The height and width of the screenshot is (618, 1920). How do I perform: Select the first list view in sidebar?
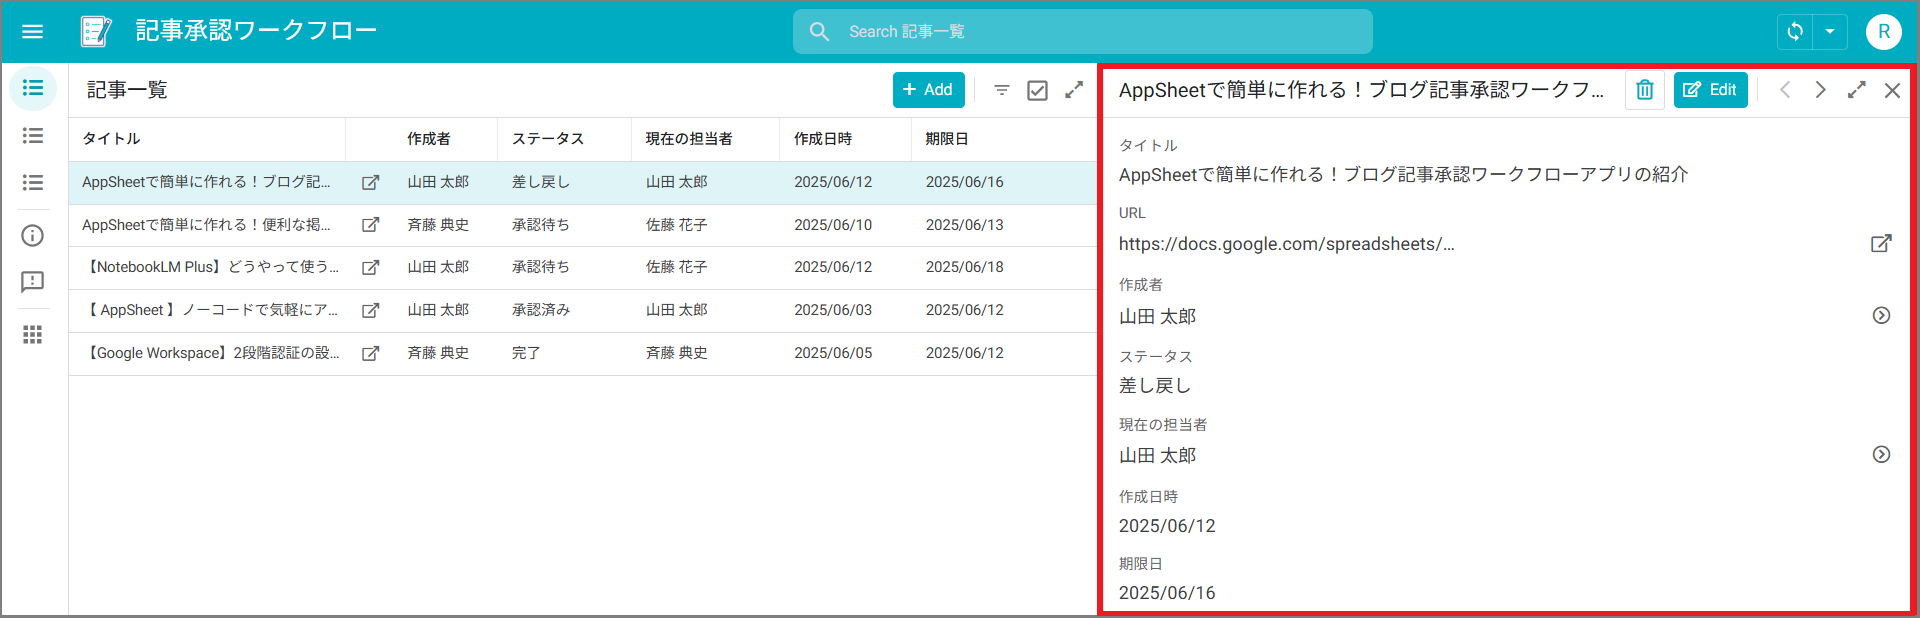click(x=33, y=88)
